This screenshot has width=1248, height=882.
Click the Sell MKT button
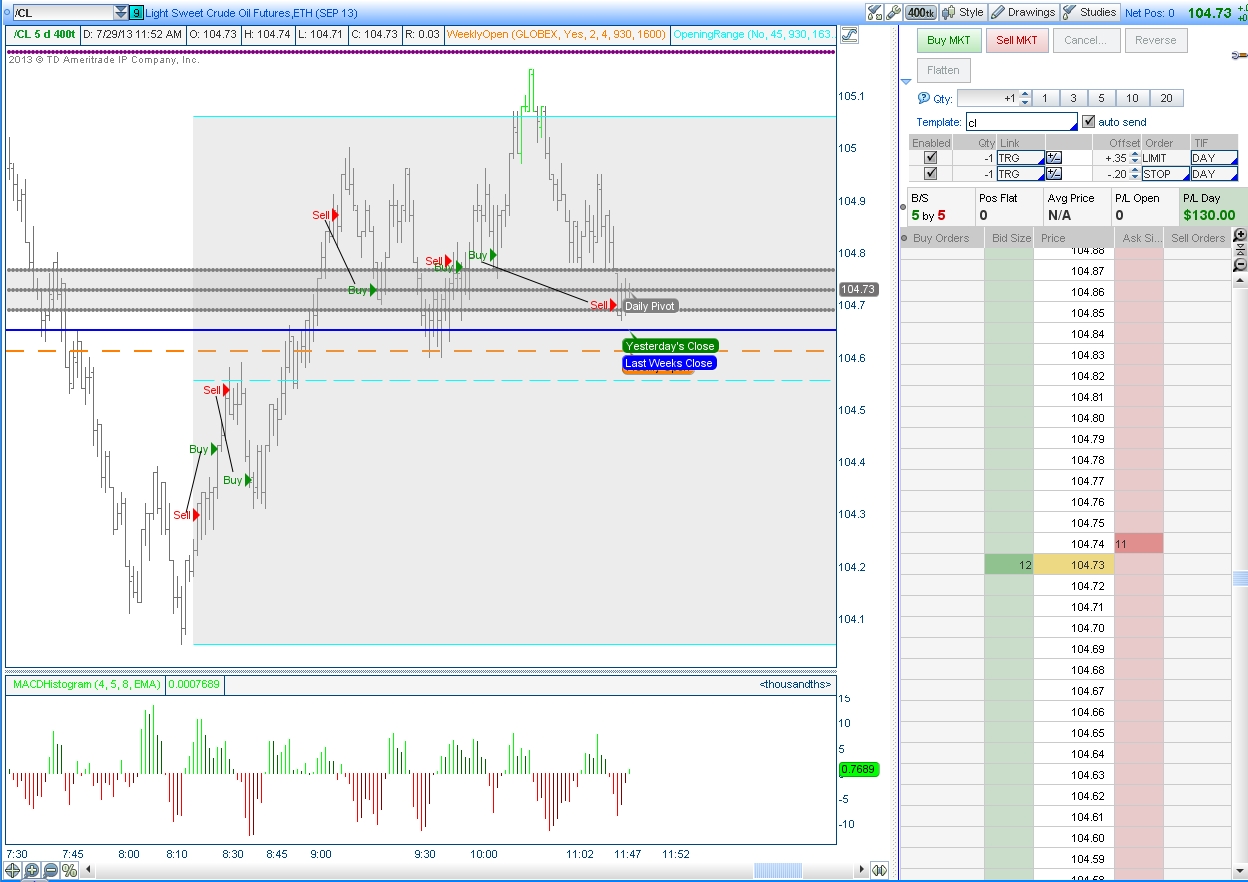(1017, 40)
